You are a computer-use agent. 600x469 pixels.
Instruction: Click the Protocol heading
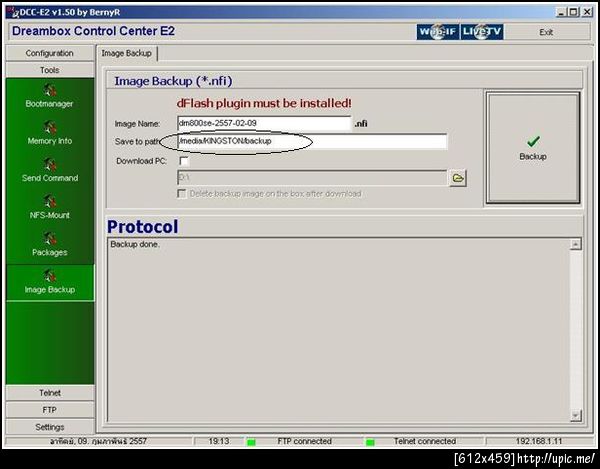[x=143, y=226]
